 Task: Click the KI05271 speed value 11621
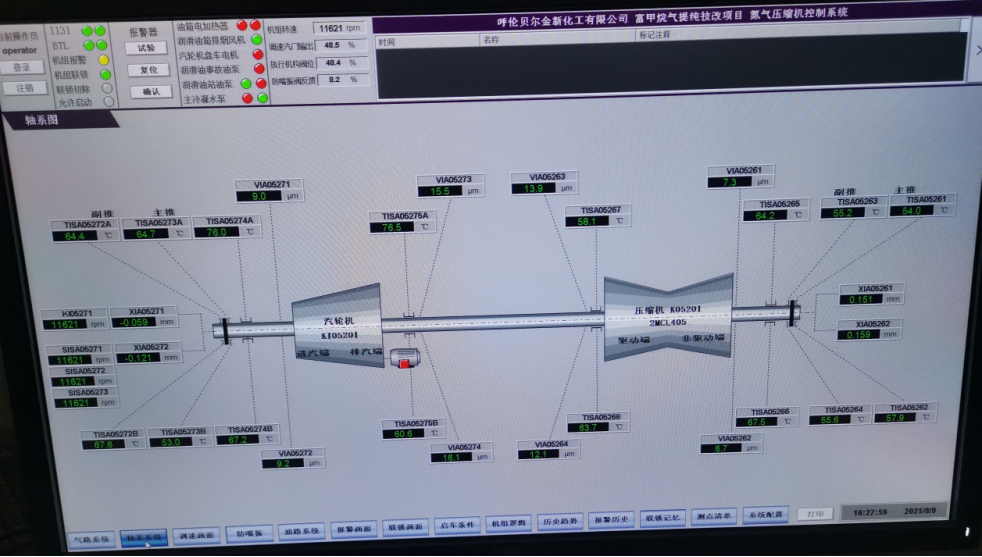[65, 324]
